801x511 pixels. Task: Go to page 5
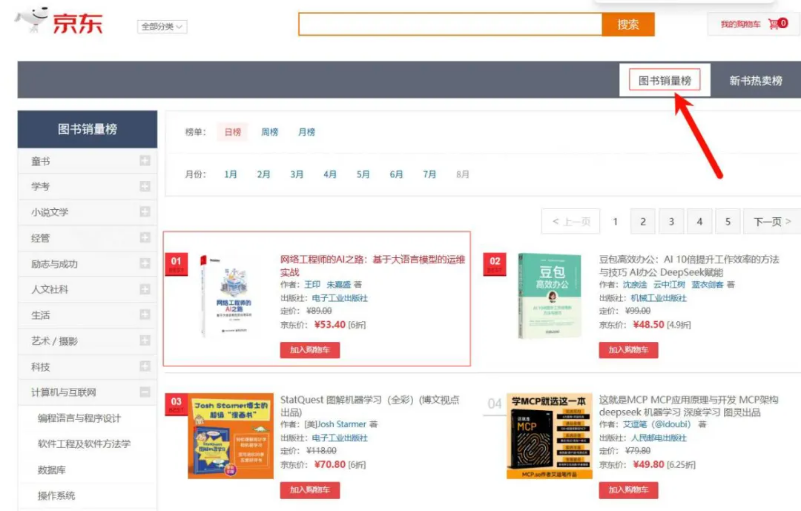727,221
